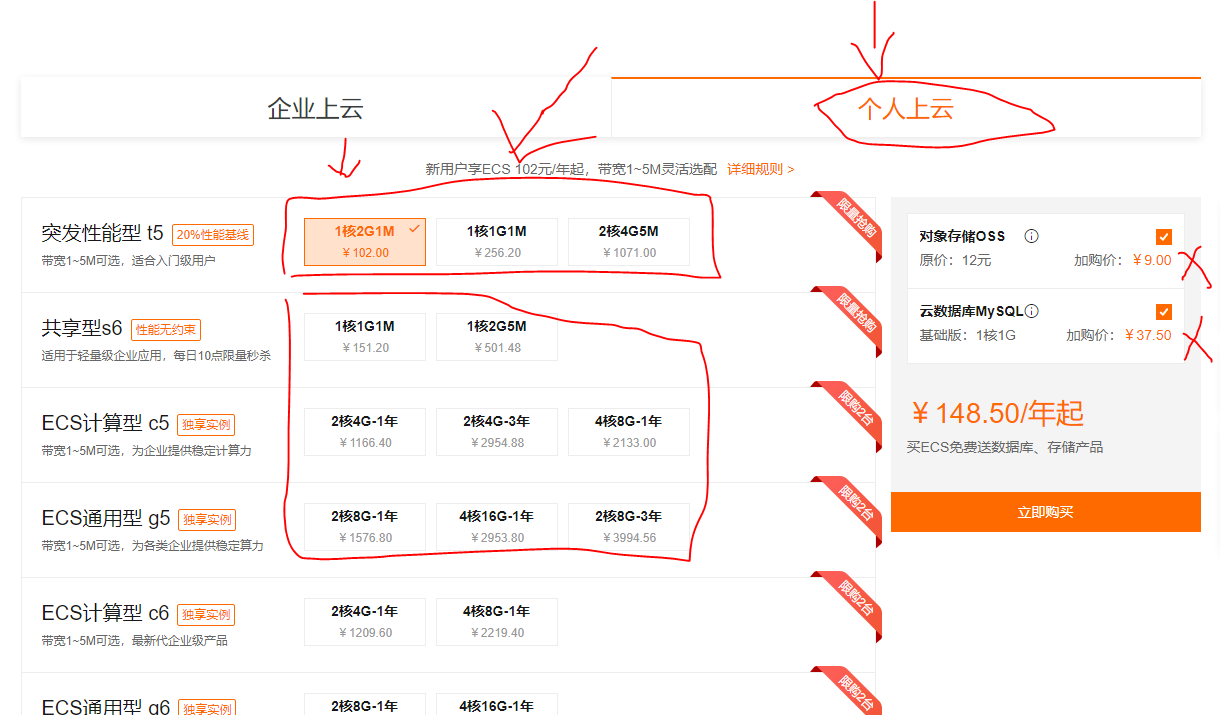Screen dimensions: 1220x715
Task: Switch to 企业上云 tab
Action: click(x=315, y=108)
